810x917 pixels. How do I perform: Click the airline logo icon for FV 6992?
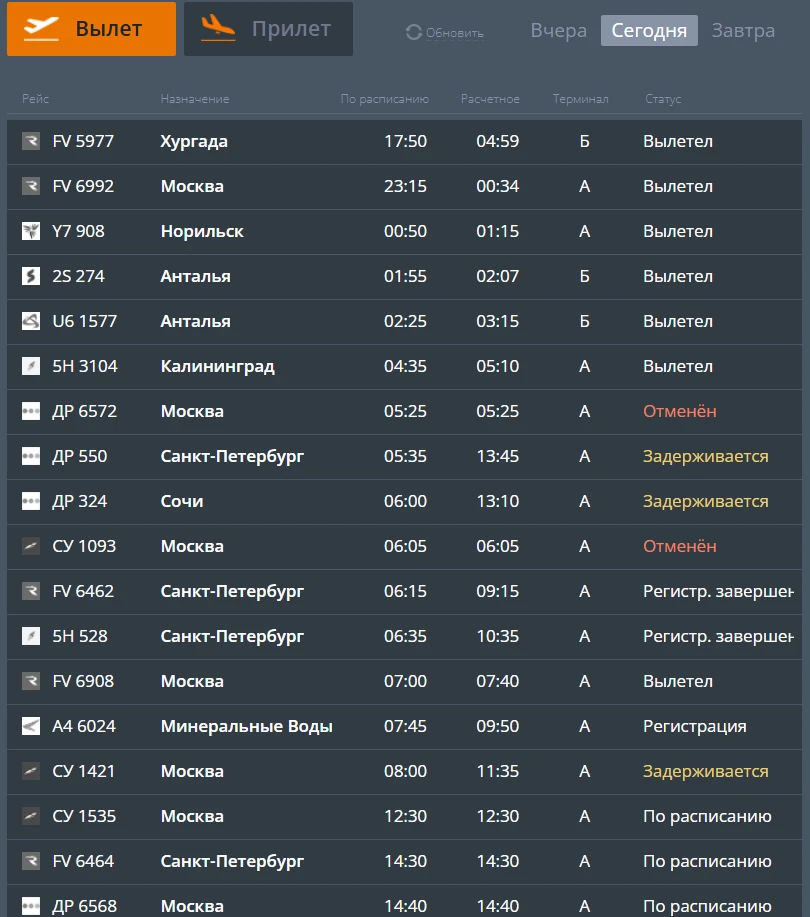pyautogui.click(x=31, y=187)
